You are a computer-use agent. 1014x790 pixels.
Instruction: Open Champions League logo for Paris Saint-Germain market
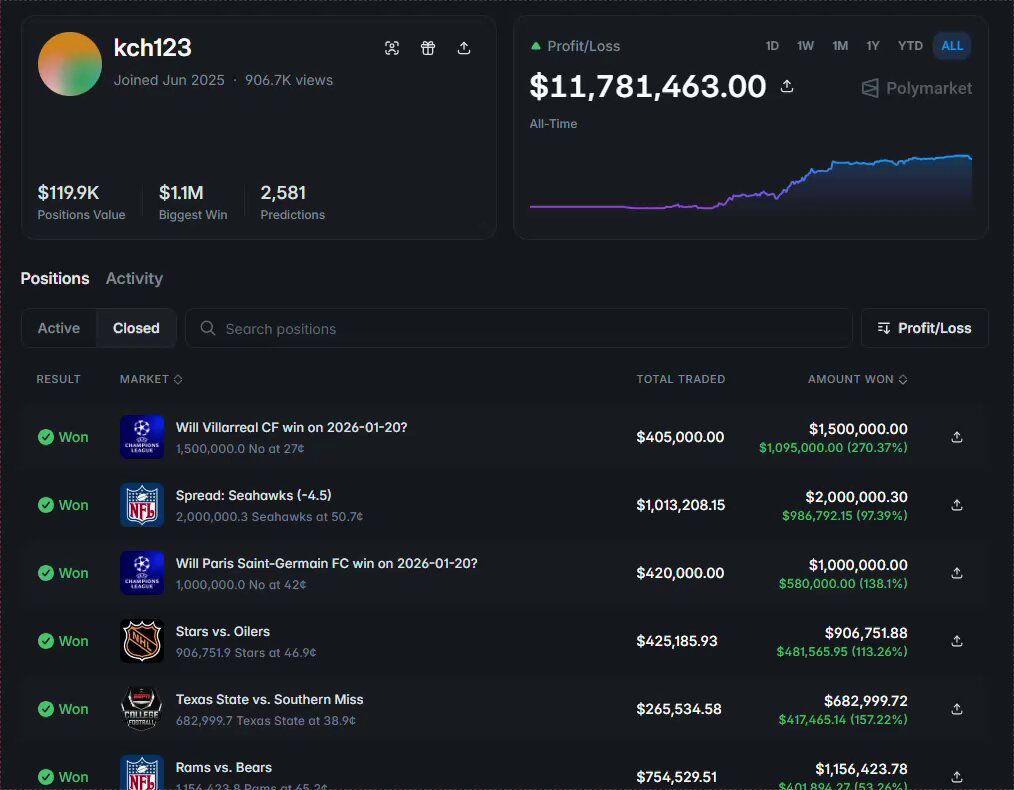click(142, 573)
